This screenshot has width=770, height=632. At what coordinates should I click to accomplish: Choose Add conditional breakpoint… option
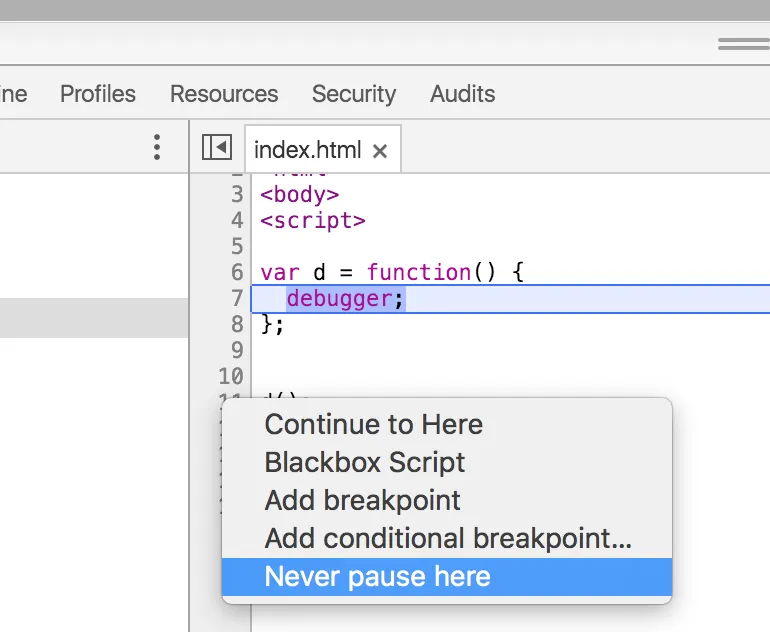click(448, 538)
